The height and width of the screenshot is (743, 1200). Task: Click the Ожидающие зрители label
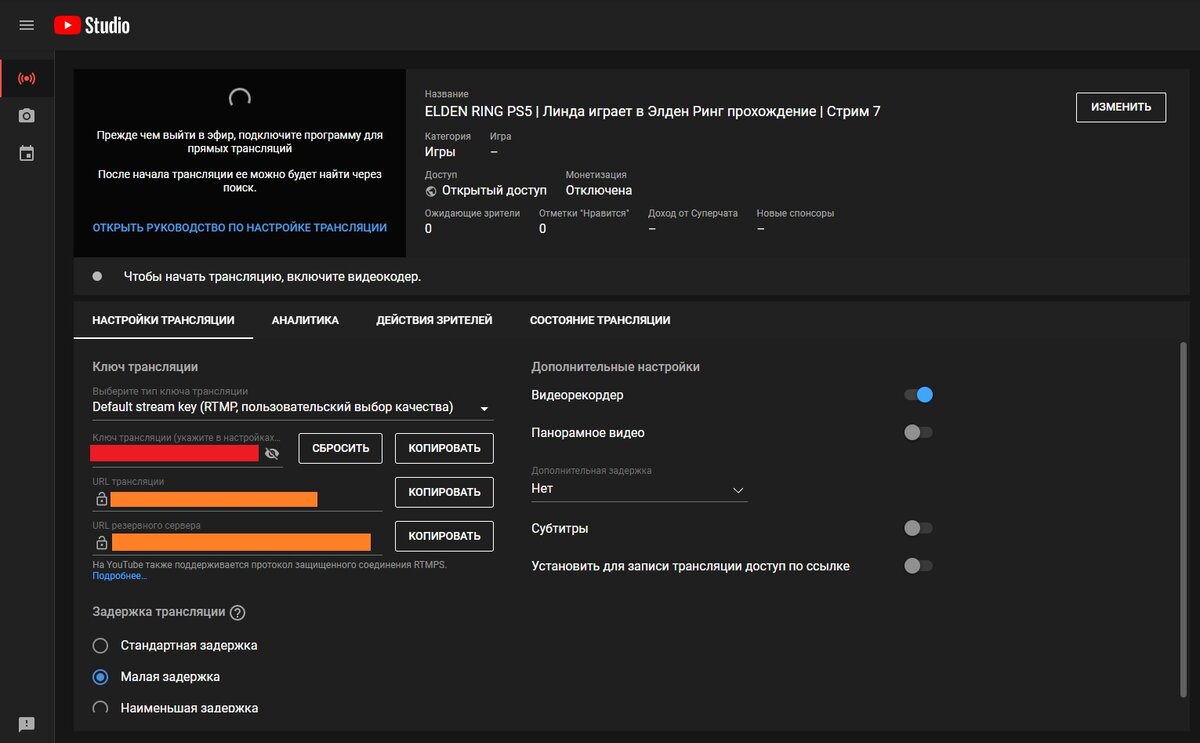point(472,213)
